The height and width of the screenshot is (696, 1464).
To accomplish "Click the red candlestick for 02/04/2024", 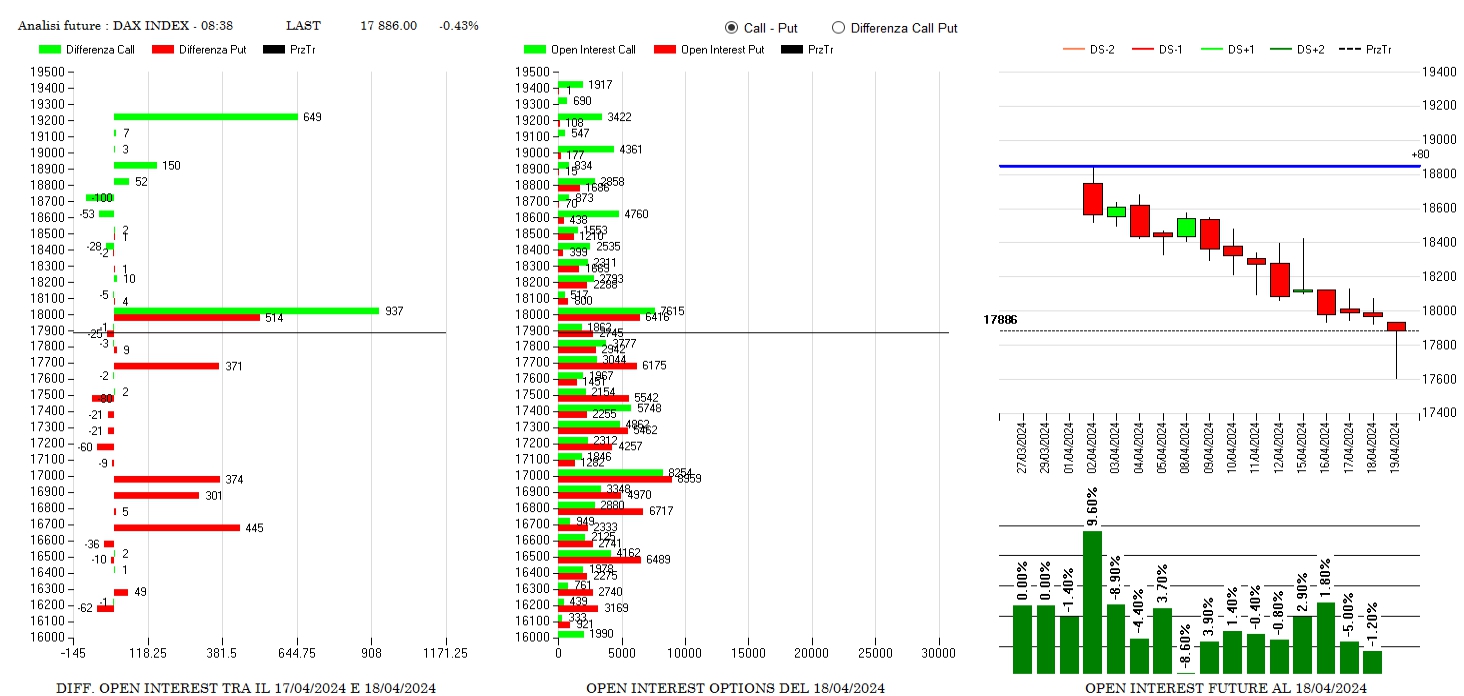I will [1092, 198].
